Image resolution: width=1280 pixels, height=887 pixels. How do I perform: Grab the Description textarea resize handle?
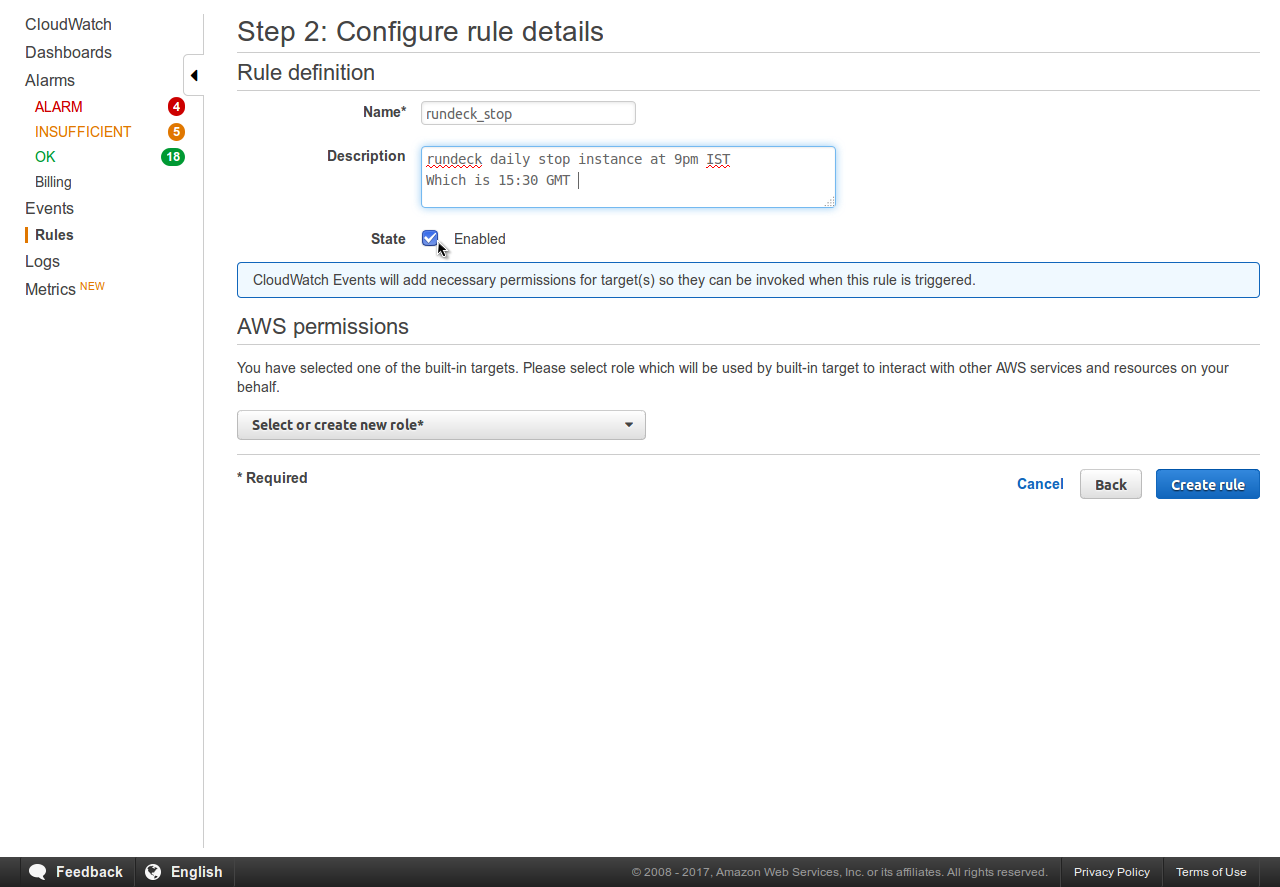point(829,202)
